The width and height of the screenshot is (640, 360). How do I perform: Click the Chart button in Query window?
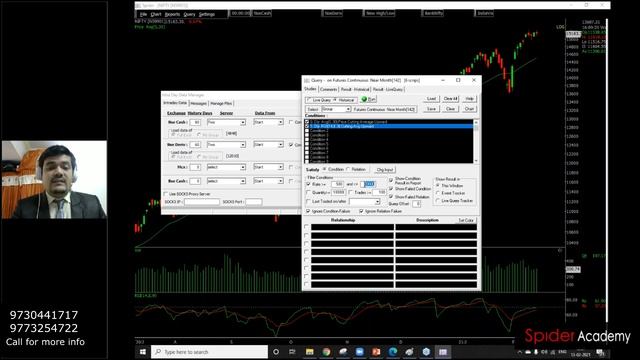pyautogui.click(x=469, y=109)
